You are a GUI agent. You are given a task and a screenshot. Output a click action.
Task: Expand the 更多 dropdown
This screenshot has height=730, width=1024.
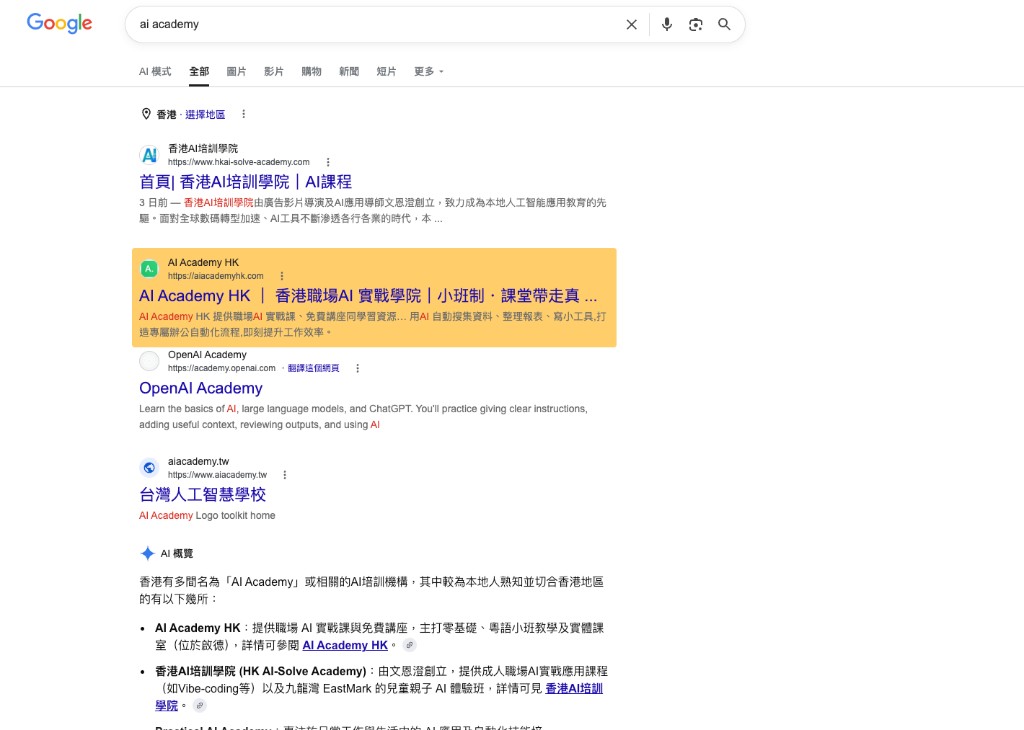click(x=428, y=71)
